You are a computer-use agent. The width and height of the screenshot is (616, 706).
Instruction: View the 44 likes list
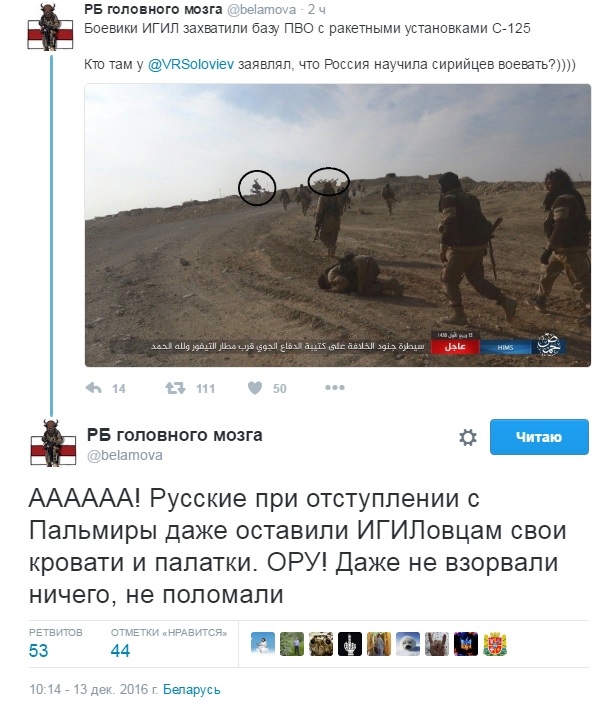pyautogui.click(x=169, y=643)
